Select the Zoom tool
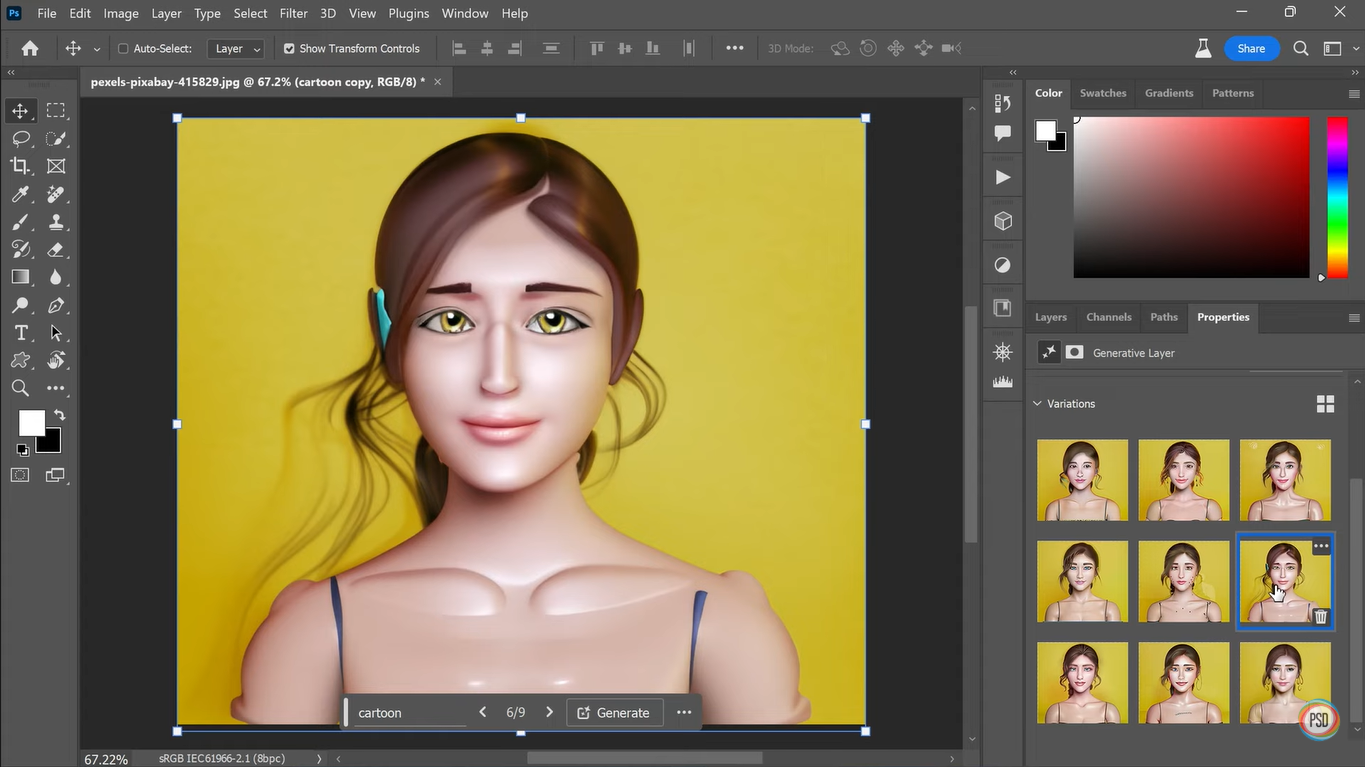The width and height of the screenshot is (1365, 767). [20, 388]
